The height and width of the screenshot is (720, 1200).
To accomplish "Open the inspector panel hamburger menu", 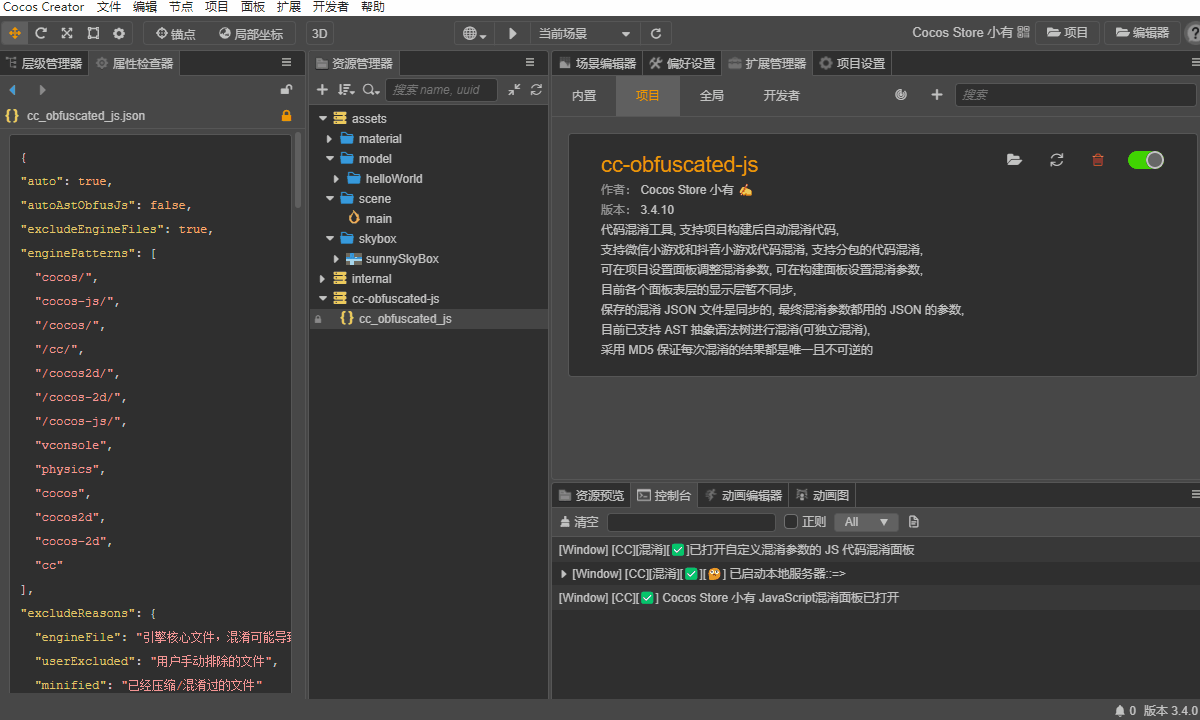I will tap(286, 62).
